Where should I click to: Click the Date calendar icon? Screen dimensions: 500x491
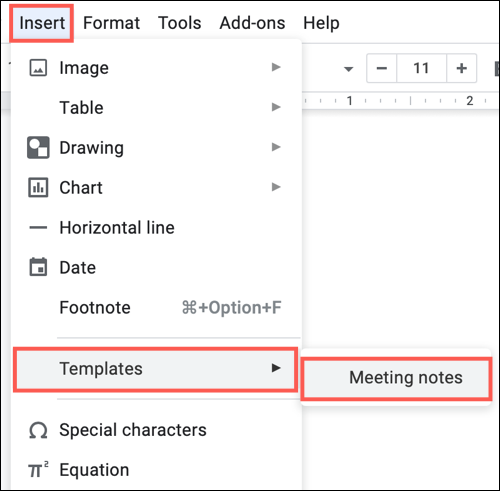coord(38,267)
